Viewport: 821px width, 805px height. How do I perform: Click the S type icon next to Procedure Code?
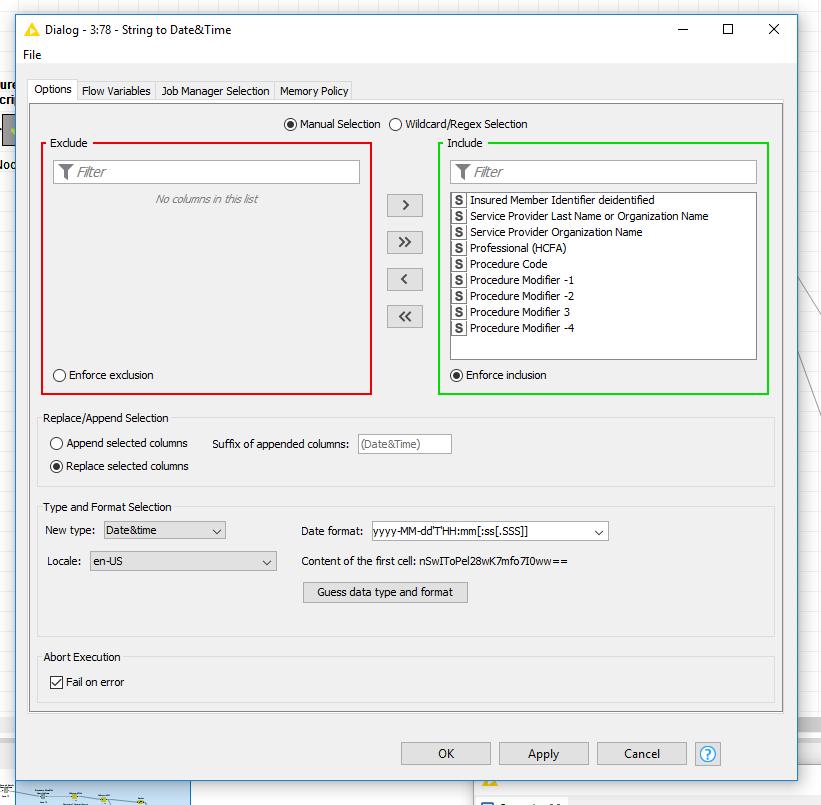(x=458, y=264)
